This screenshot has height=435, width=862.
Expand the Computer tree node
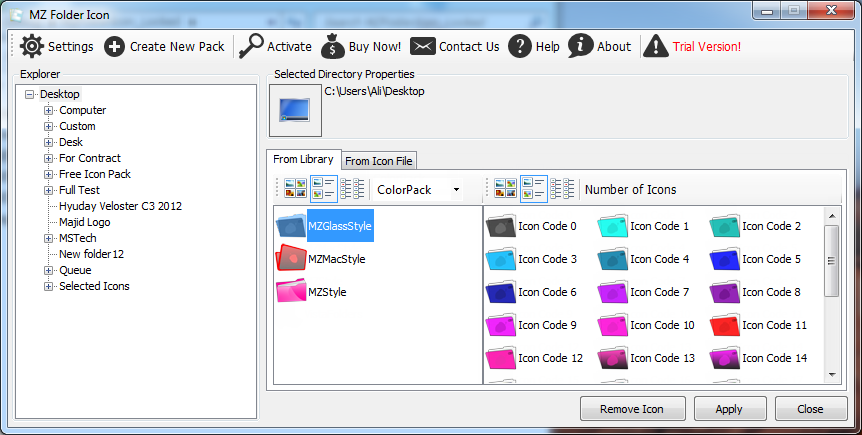pos(49,111)
